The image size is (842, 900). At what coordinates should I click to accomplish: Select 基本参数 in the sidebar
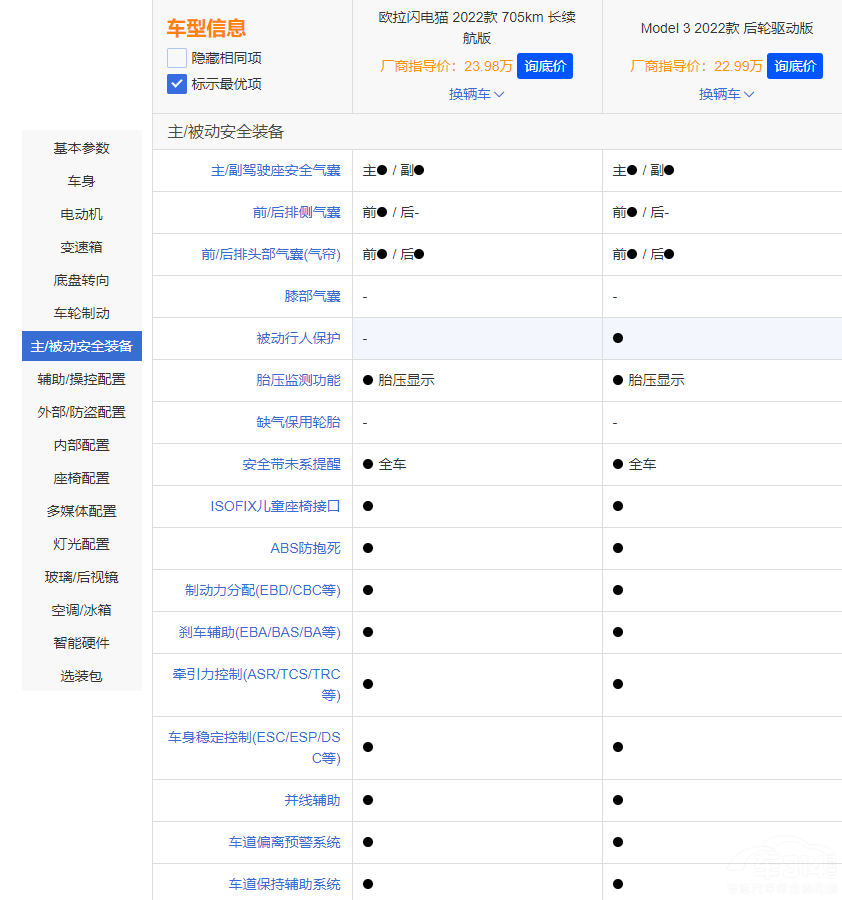pyautogui.click(x=82, y=148)
